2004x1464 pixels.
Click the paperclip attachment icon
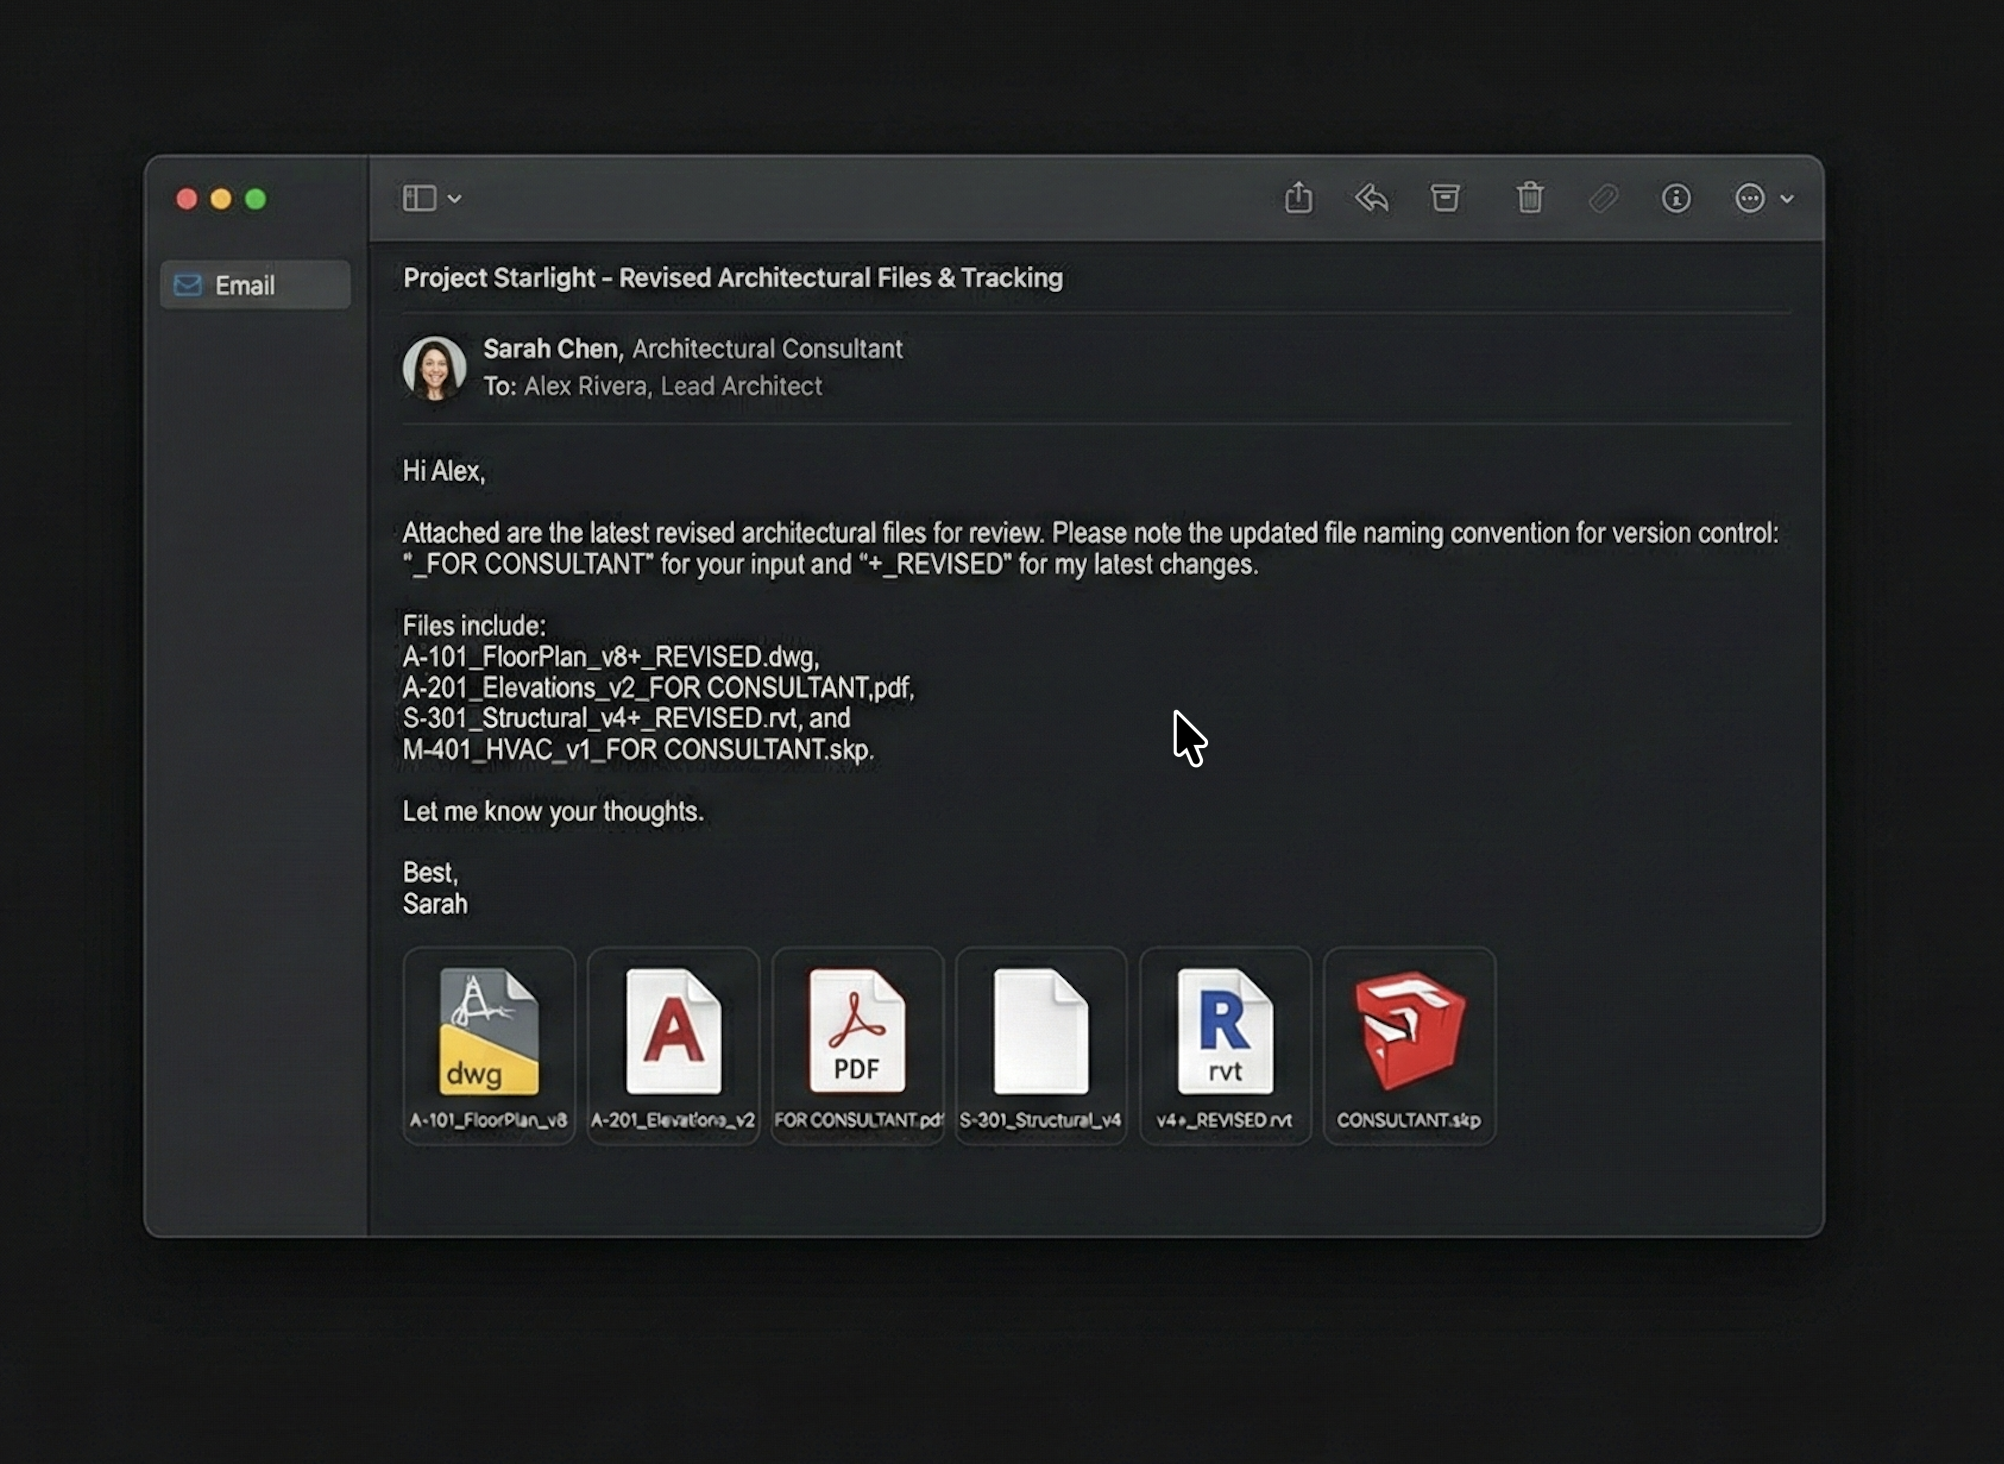coord(1603,198)
